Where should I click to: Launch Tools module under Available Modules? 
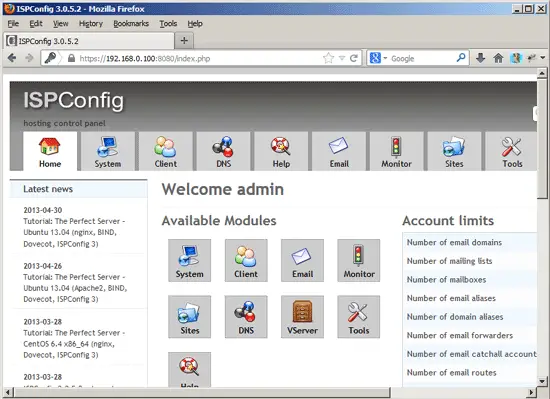click(359, 317)
